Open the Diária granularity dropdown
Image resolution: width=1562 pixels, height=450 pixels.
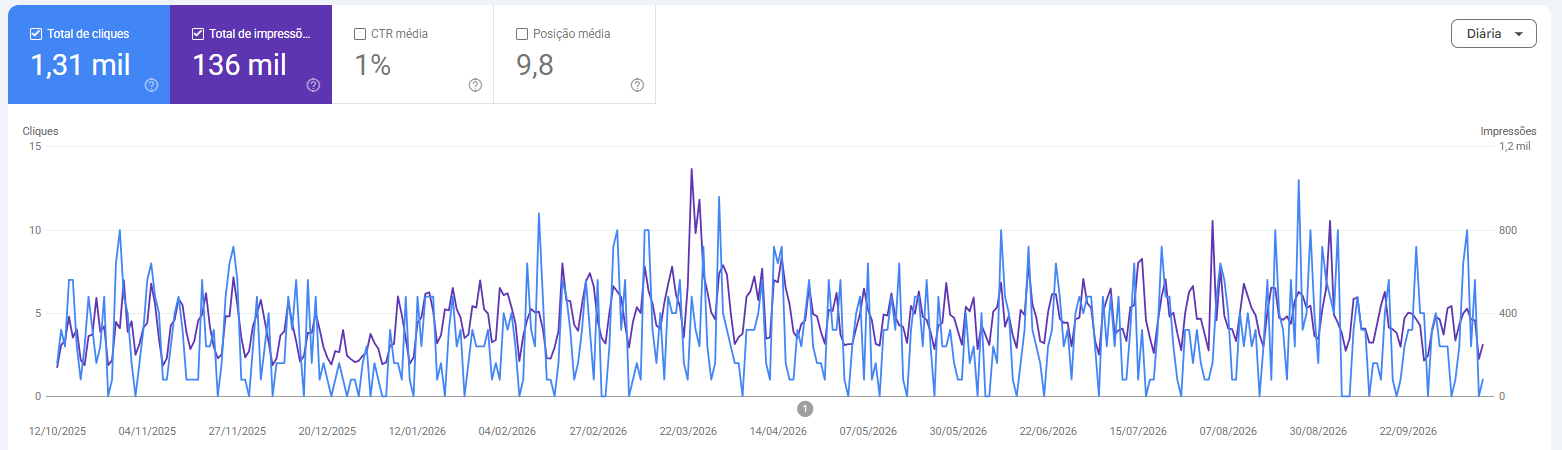click(1494, 33)
